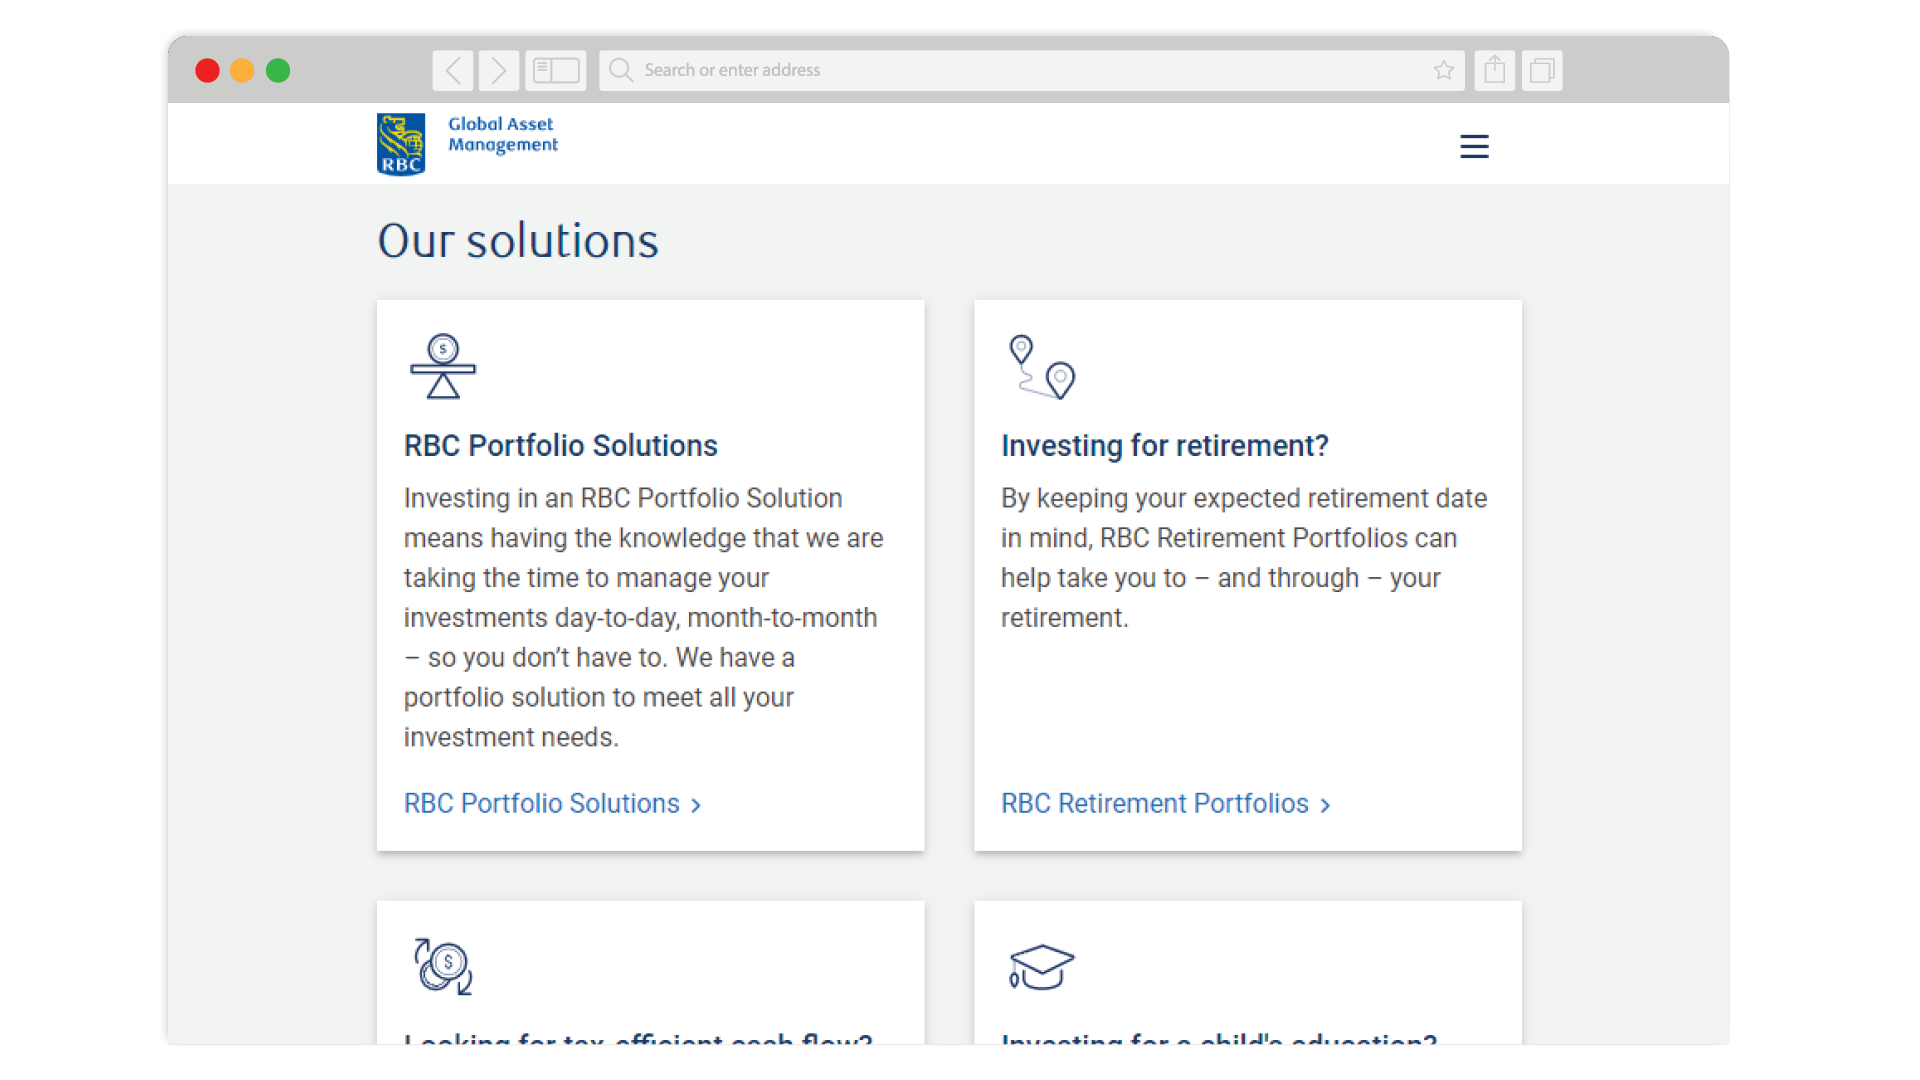
Task: Click the red close window button
Action: [x=207, y=71]
